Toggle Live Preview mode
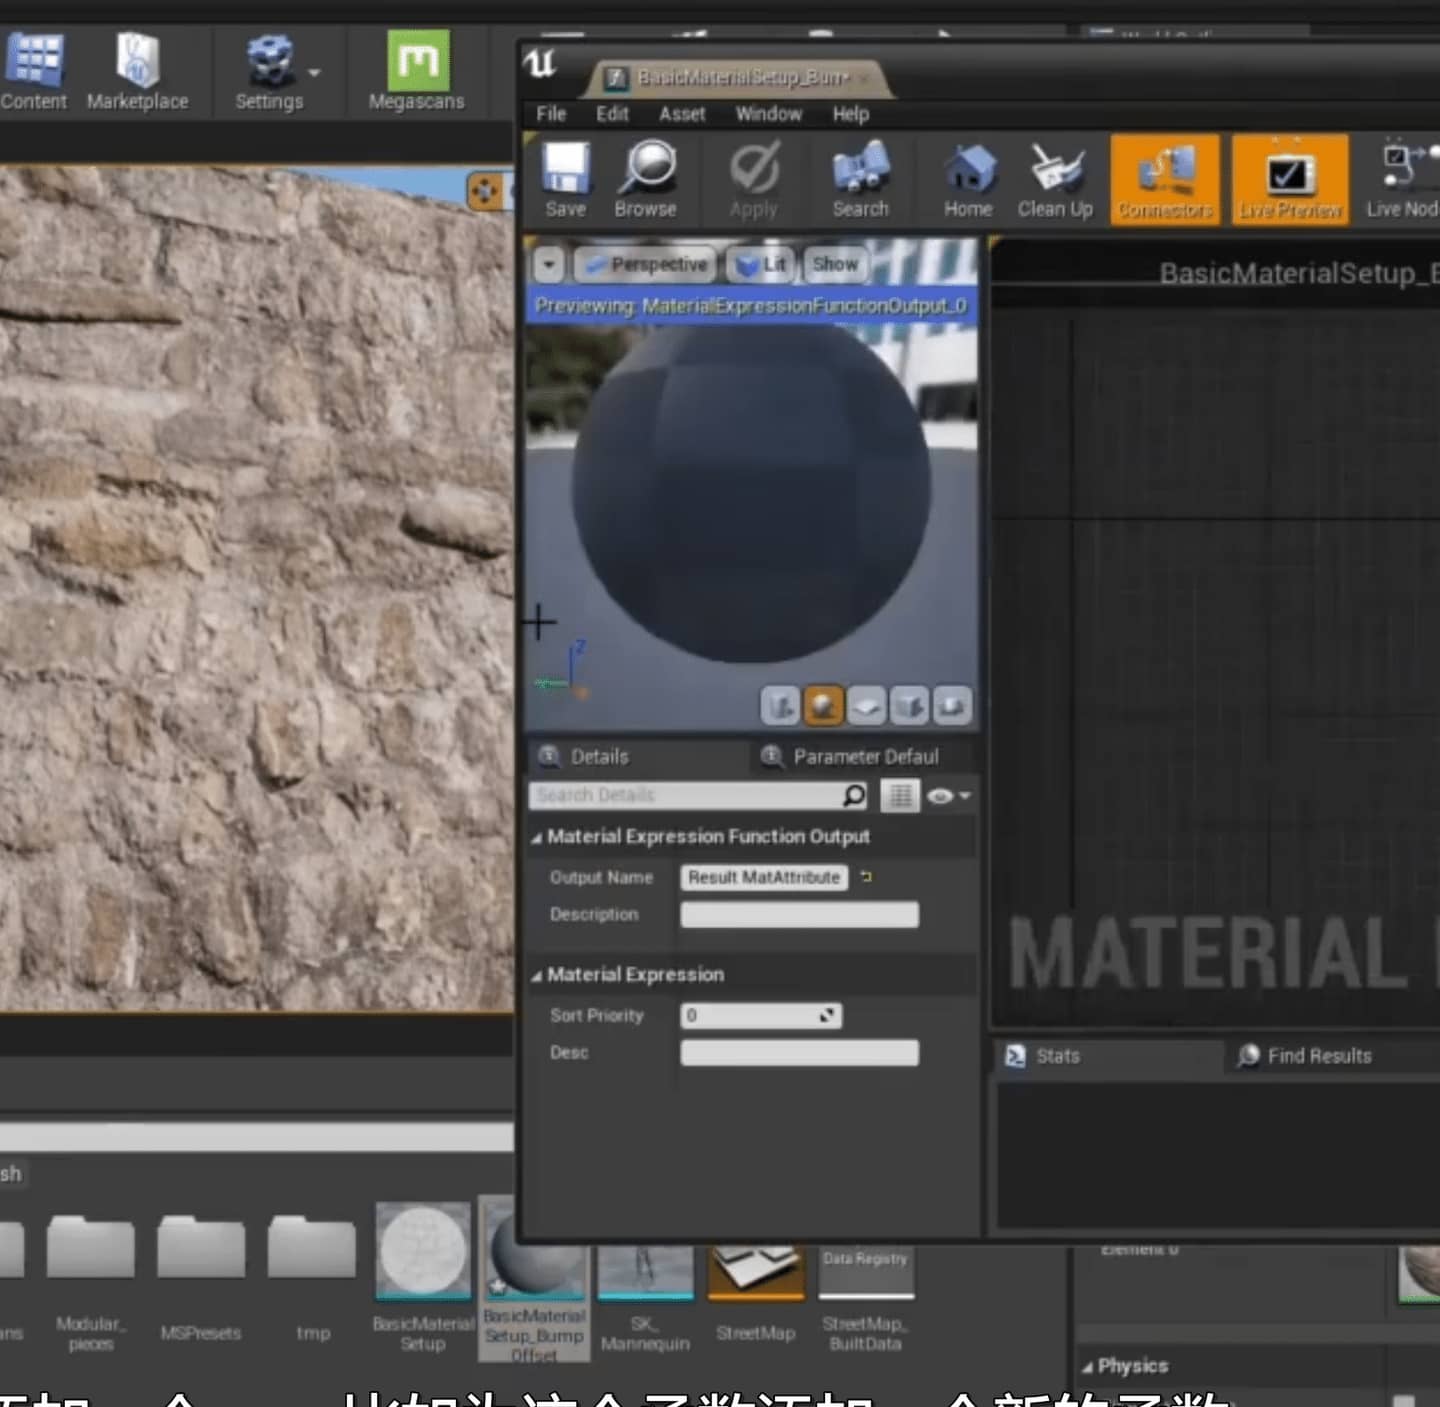Viewport: 1440px width, 1407px height. pos(1290,179)
